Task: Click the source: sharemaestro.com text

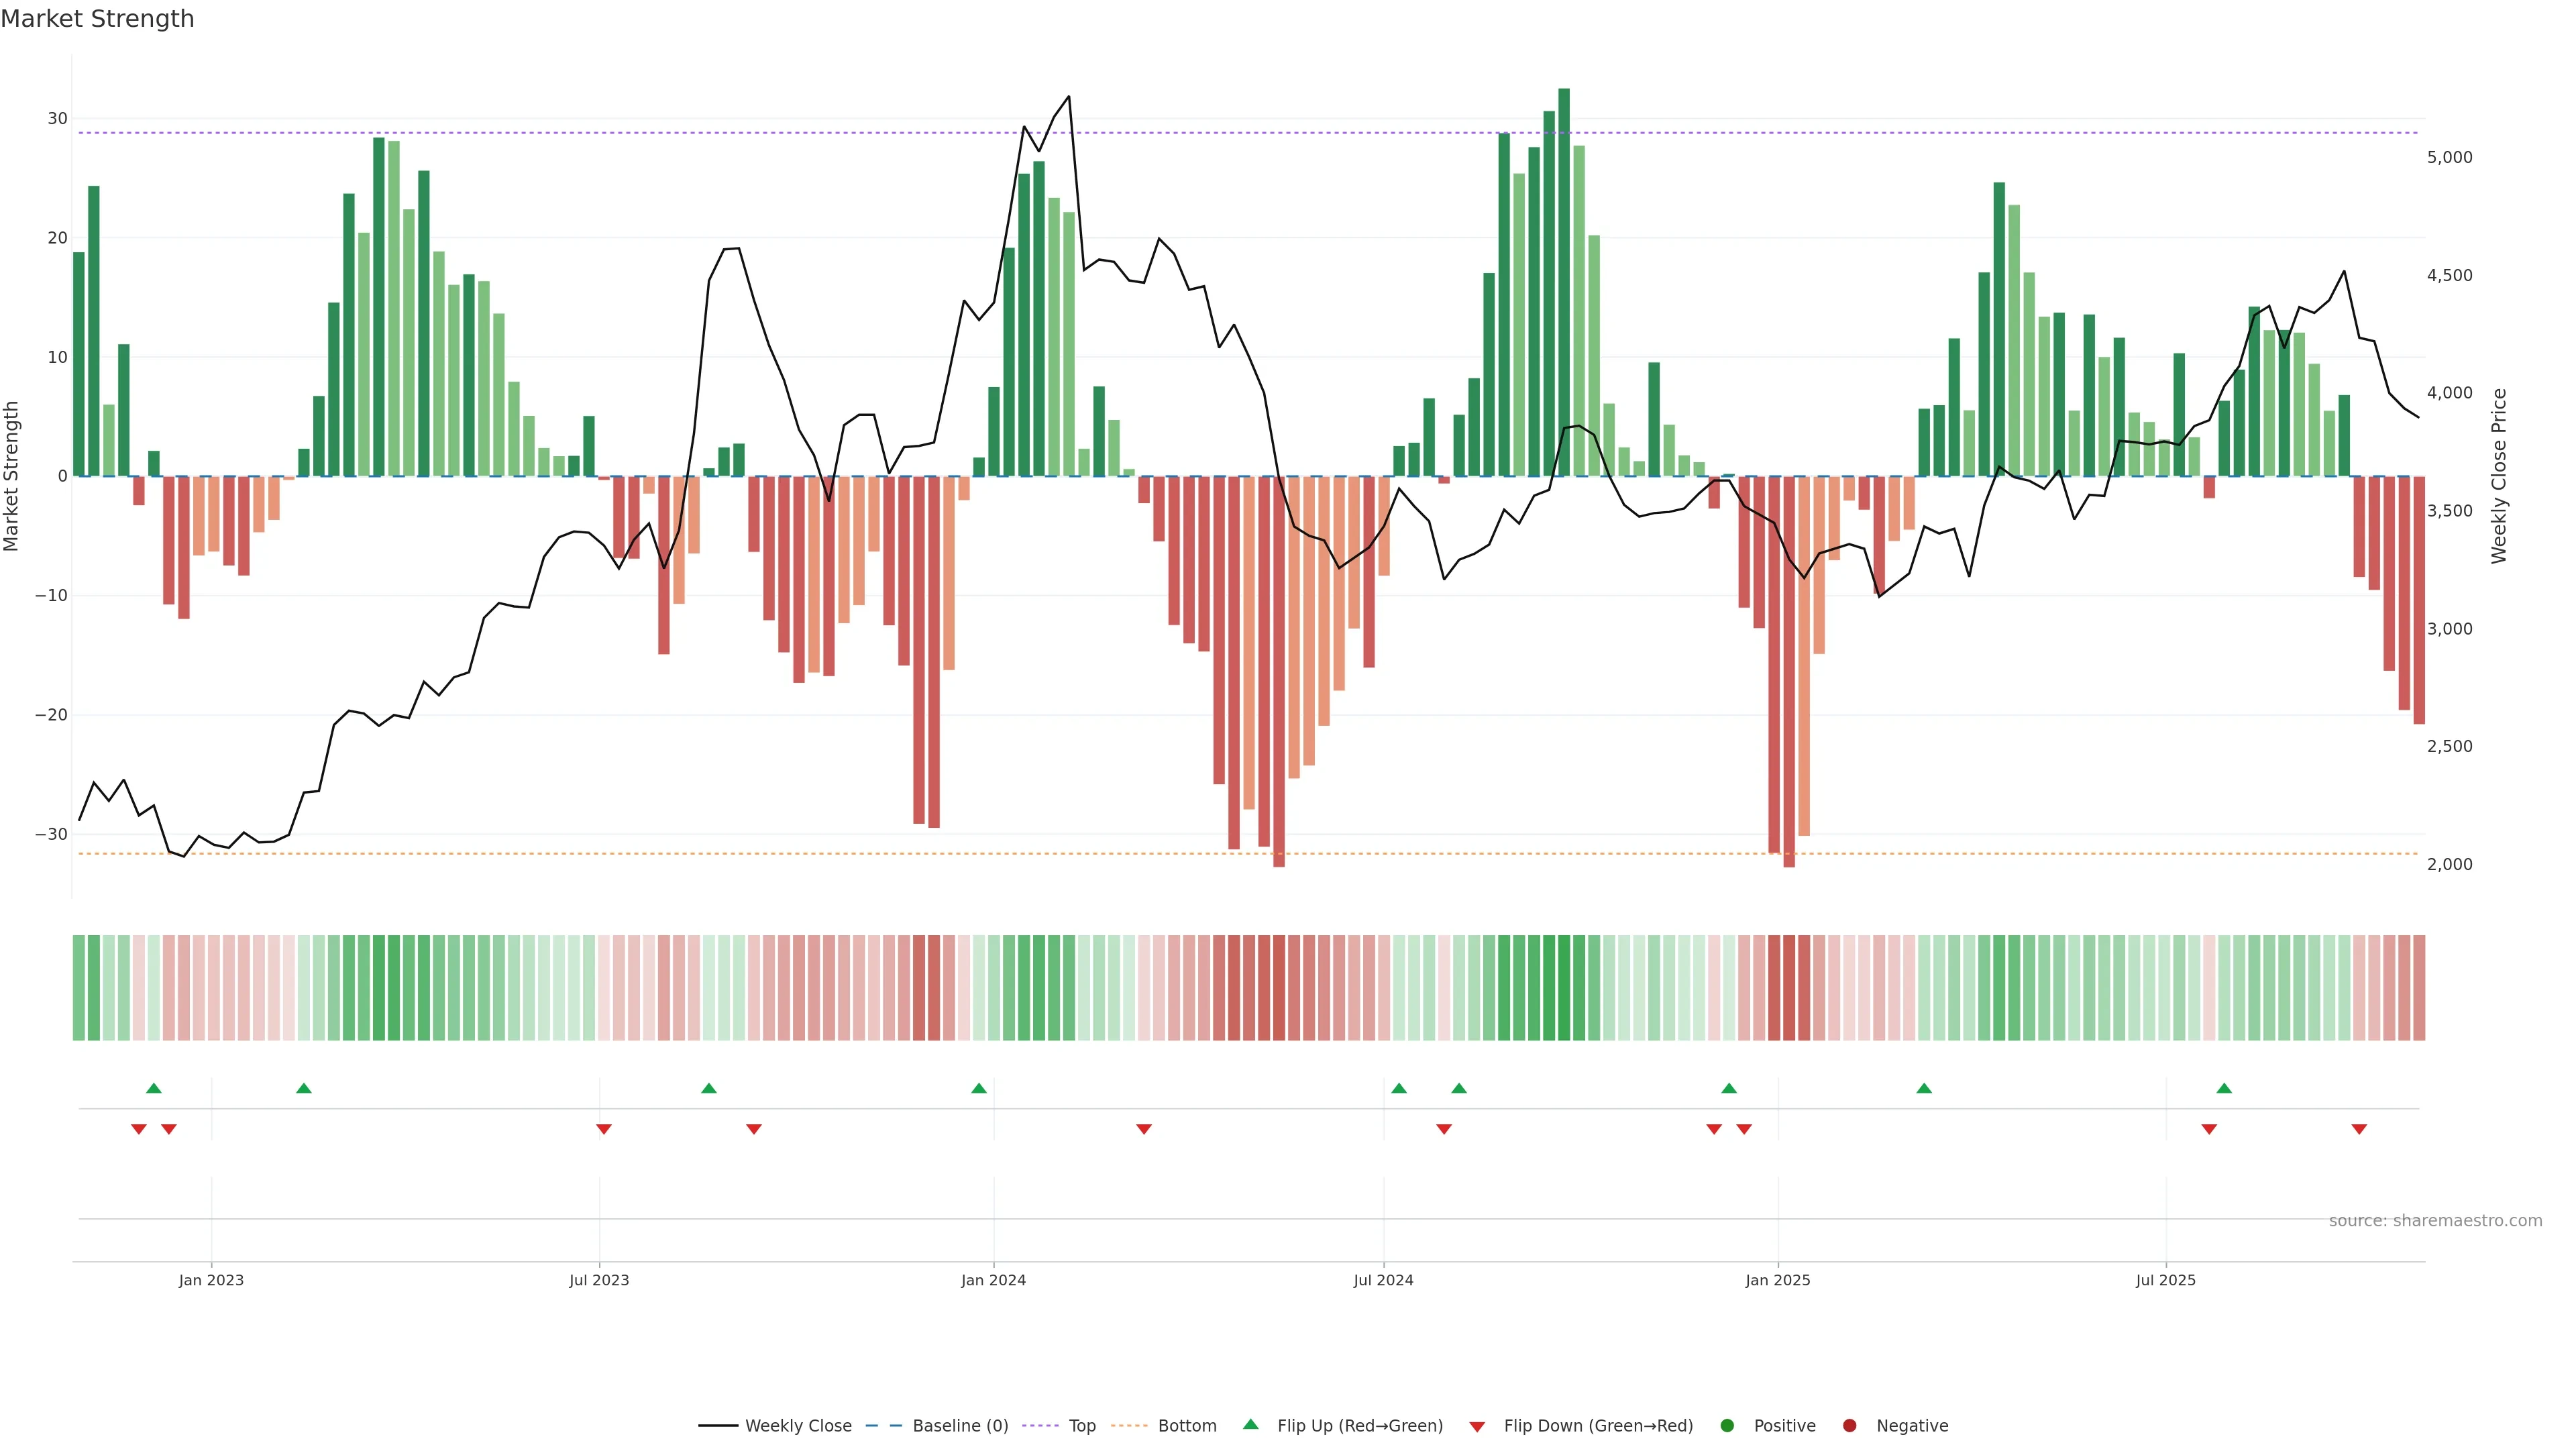Action: 2435,1221
